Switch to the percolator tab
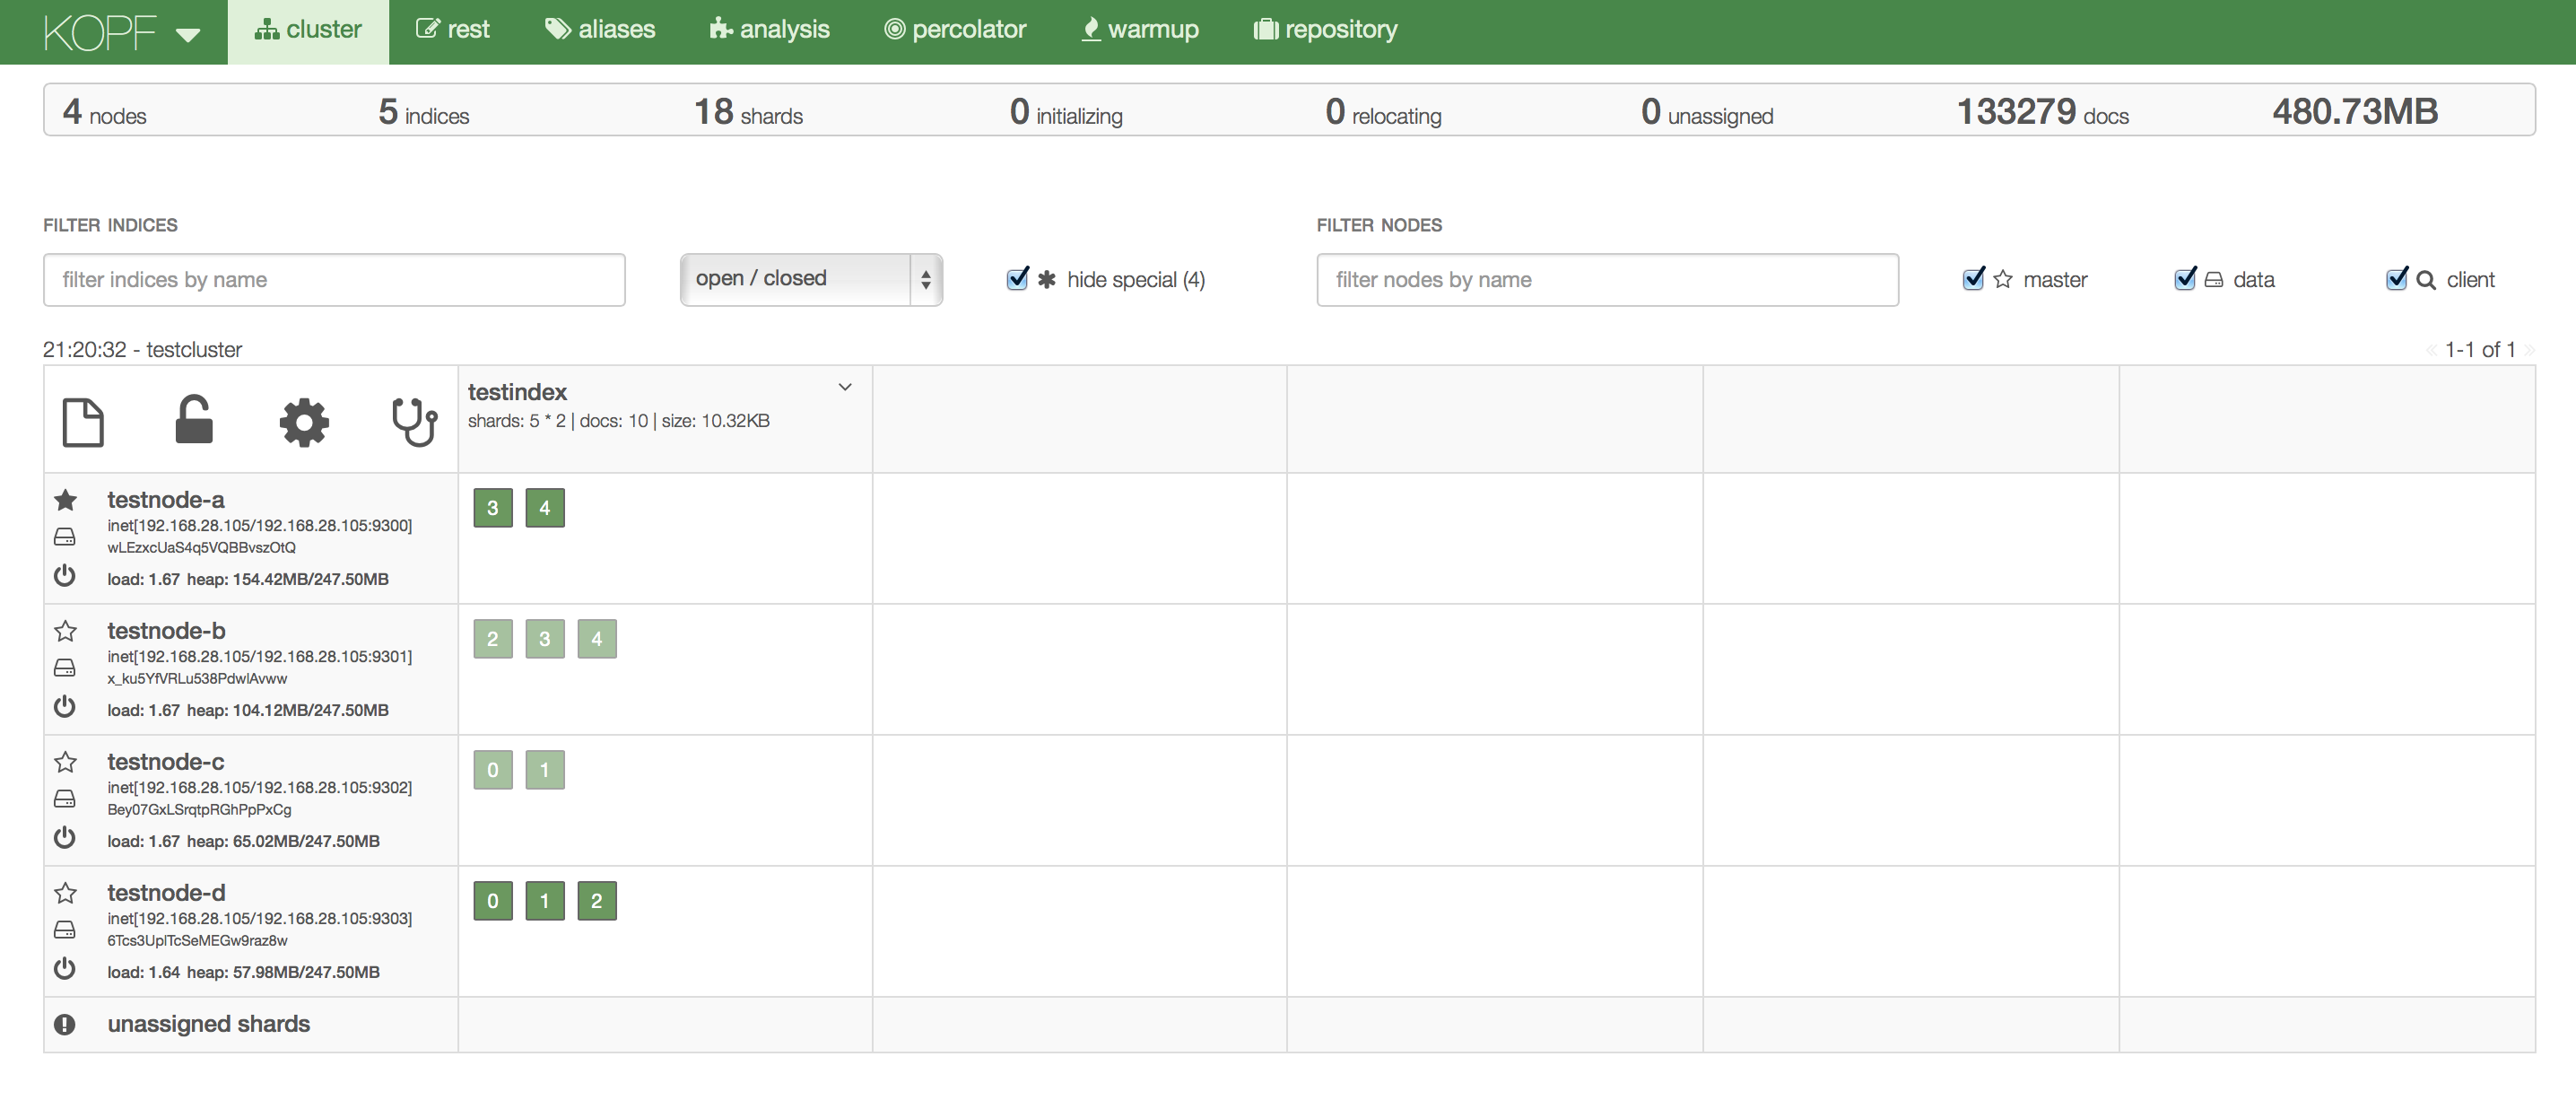 [x=955, y=30]
